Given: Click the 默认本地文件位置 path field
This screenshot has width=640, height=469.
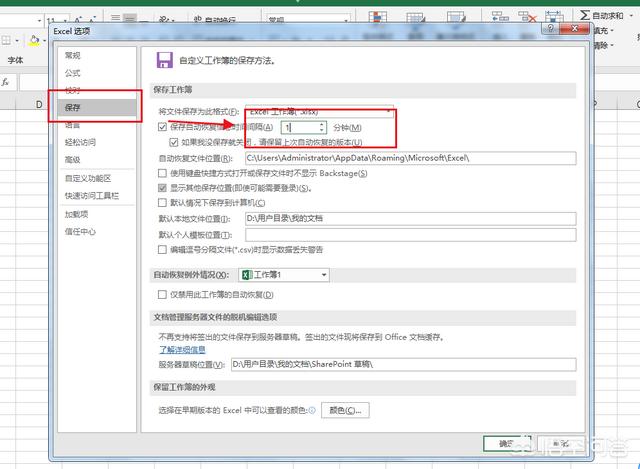Looking at the screenshot, I should (411, 218).
